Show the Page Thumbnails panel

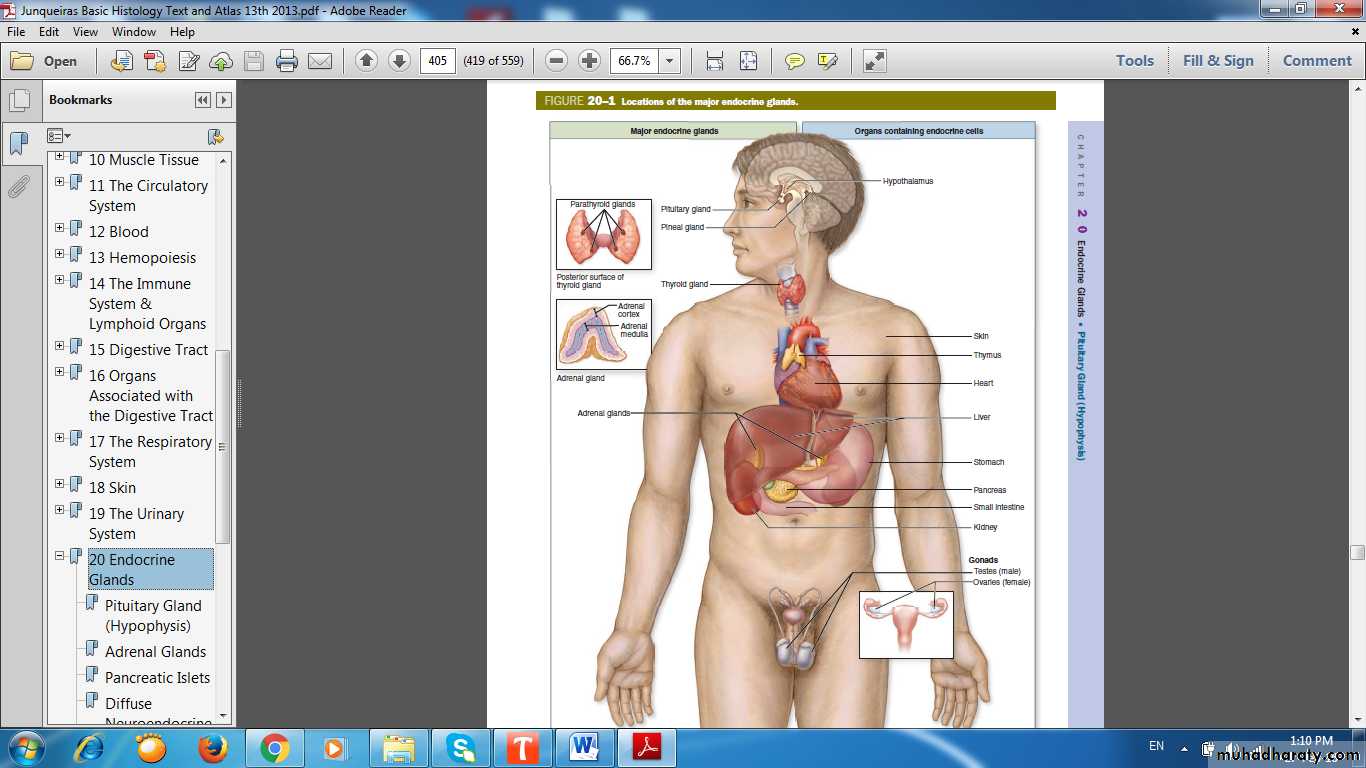coord(19,101)
